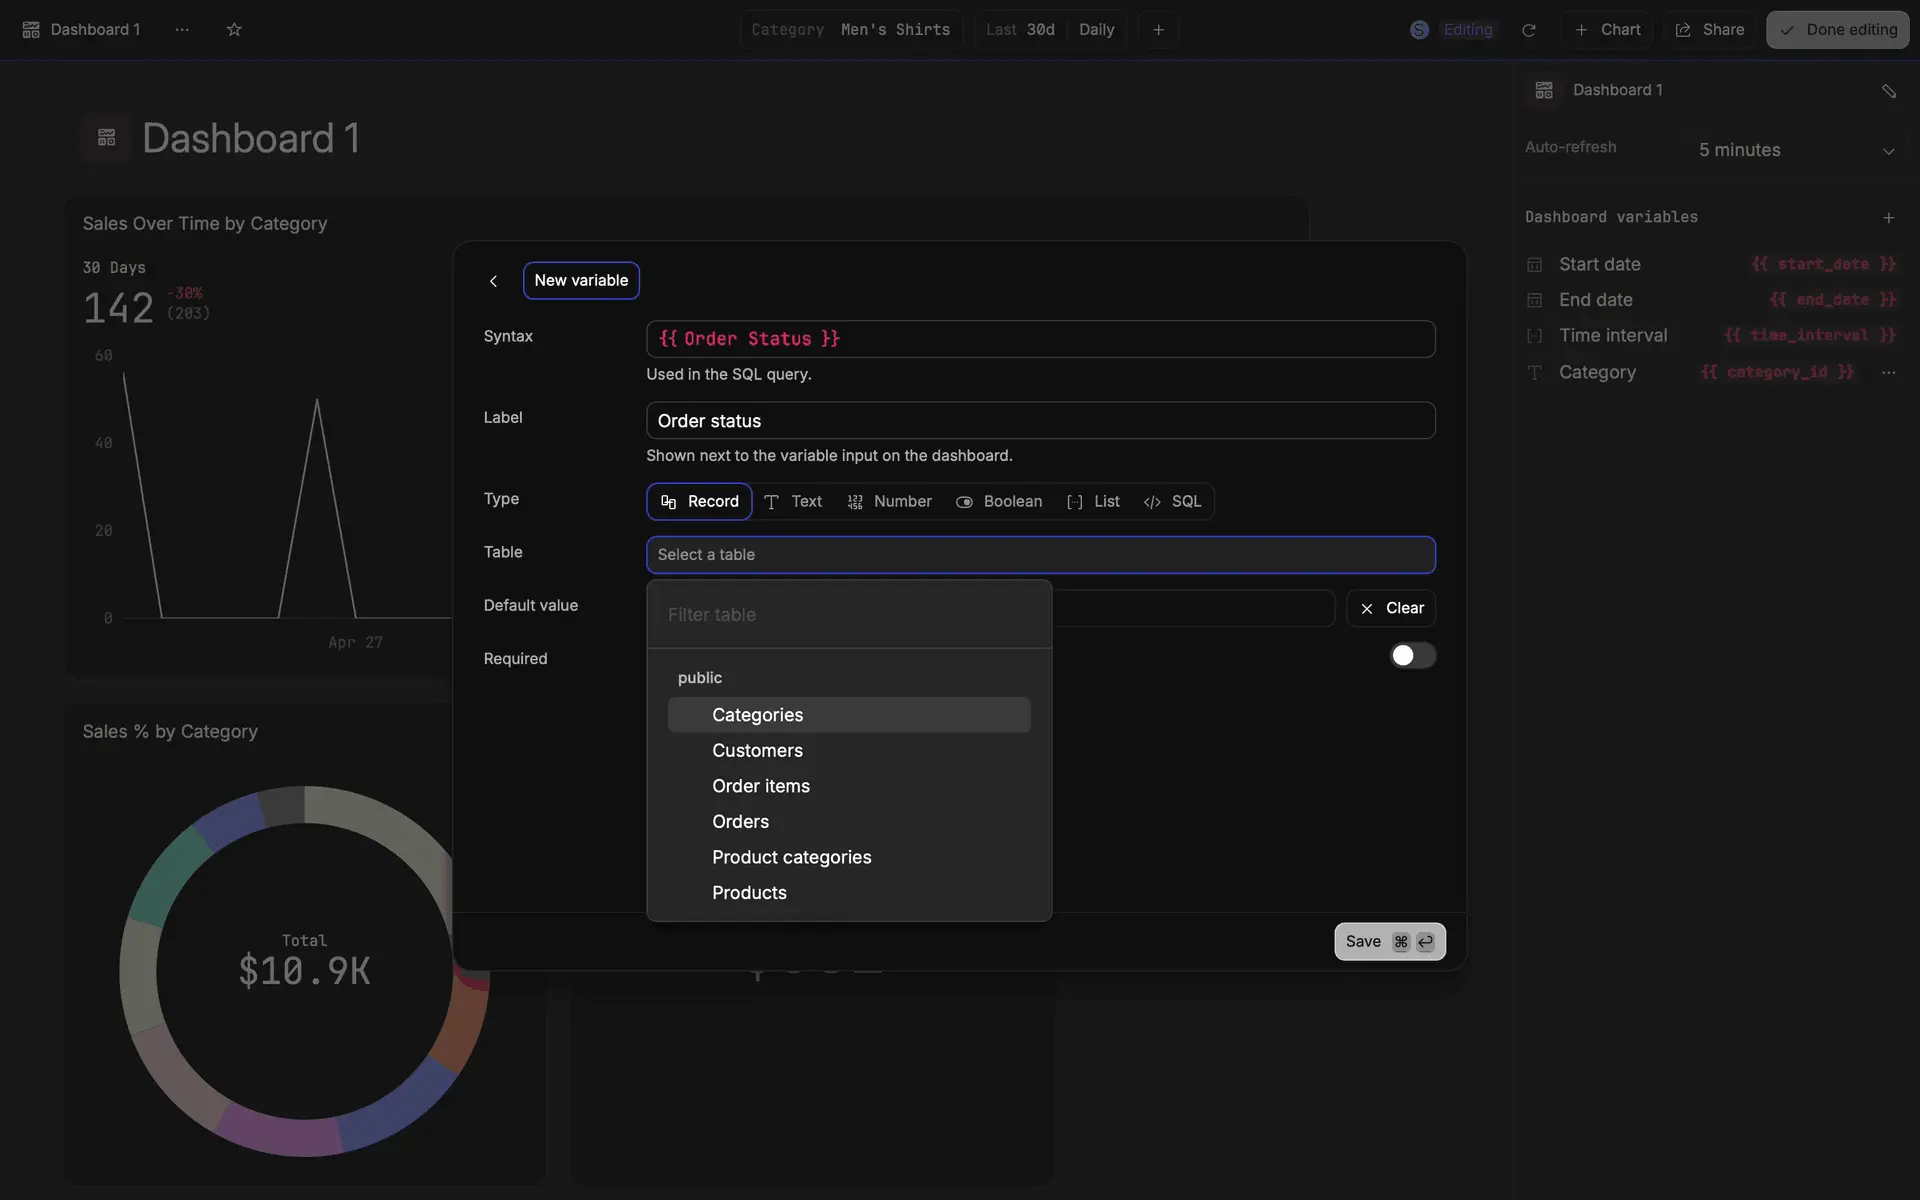Star Dashboard 1 as favorite
Image resolution: width=1920 pixels, height=1200 pixels.
234,30
